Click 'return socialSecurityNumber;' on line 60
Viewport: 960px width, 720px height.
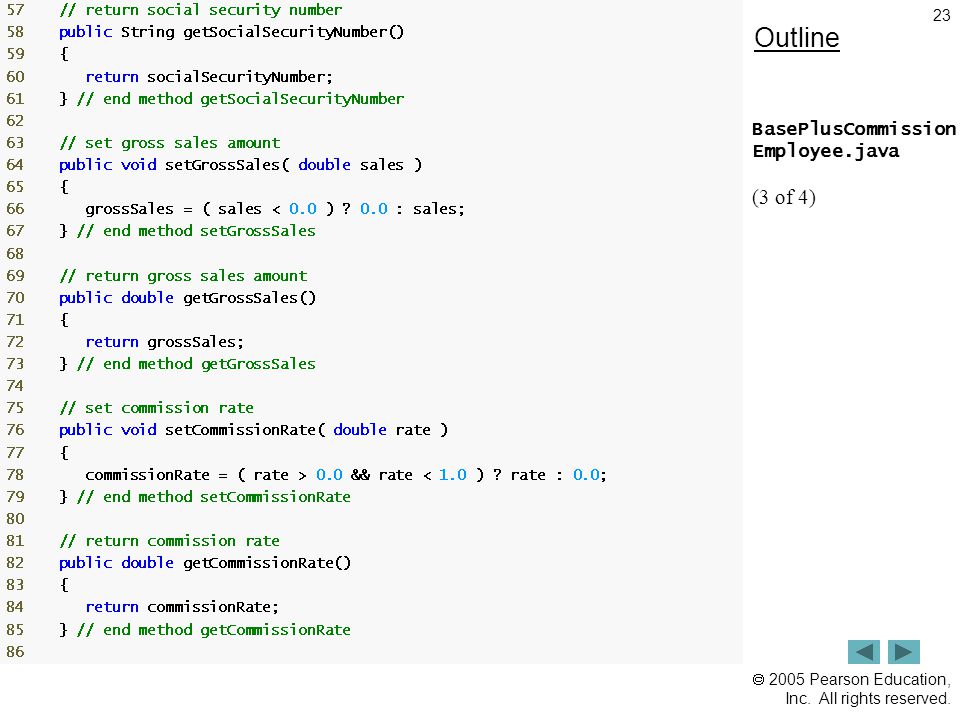(x=209, y=77)
